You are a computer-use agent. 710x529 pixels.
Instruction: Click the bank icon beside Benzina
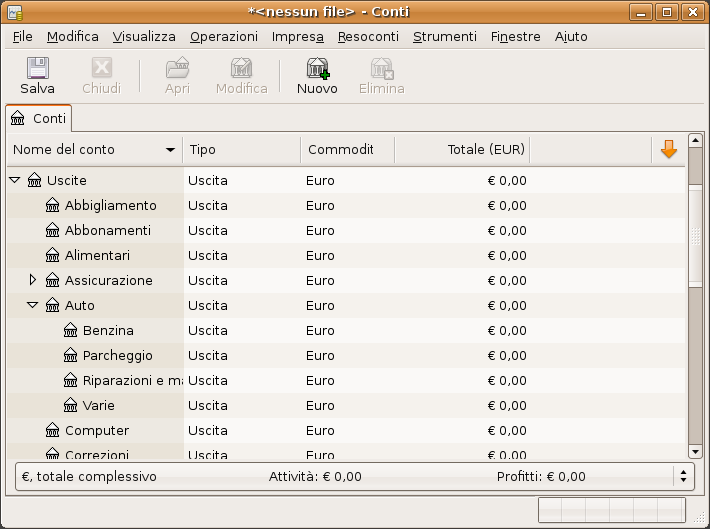pyautogui.click(x=71, y=331)
